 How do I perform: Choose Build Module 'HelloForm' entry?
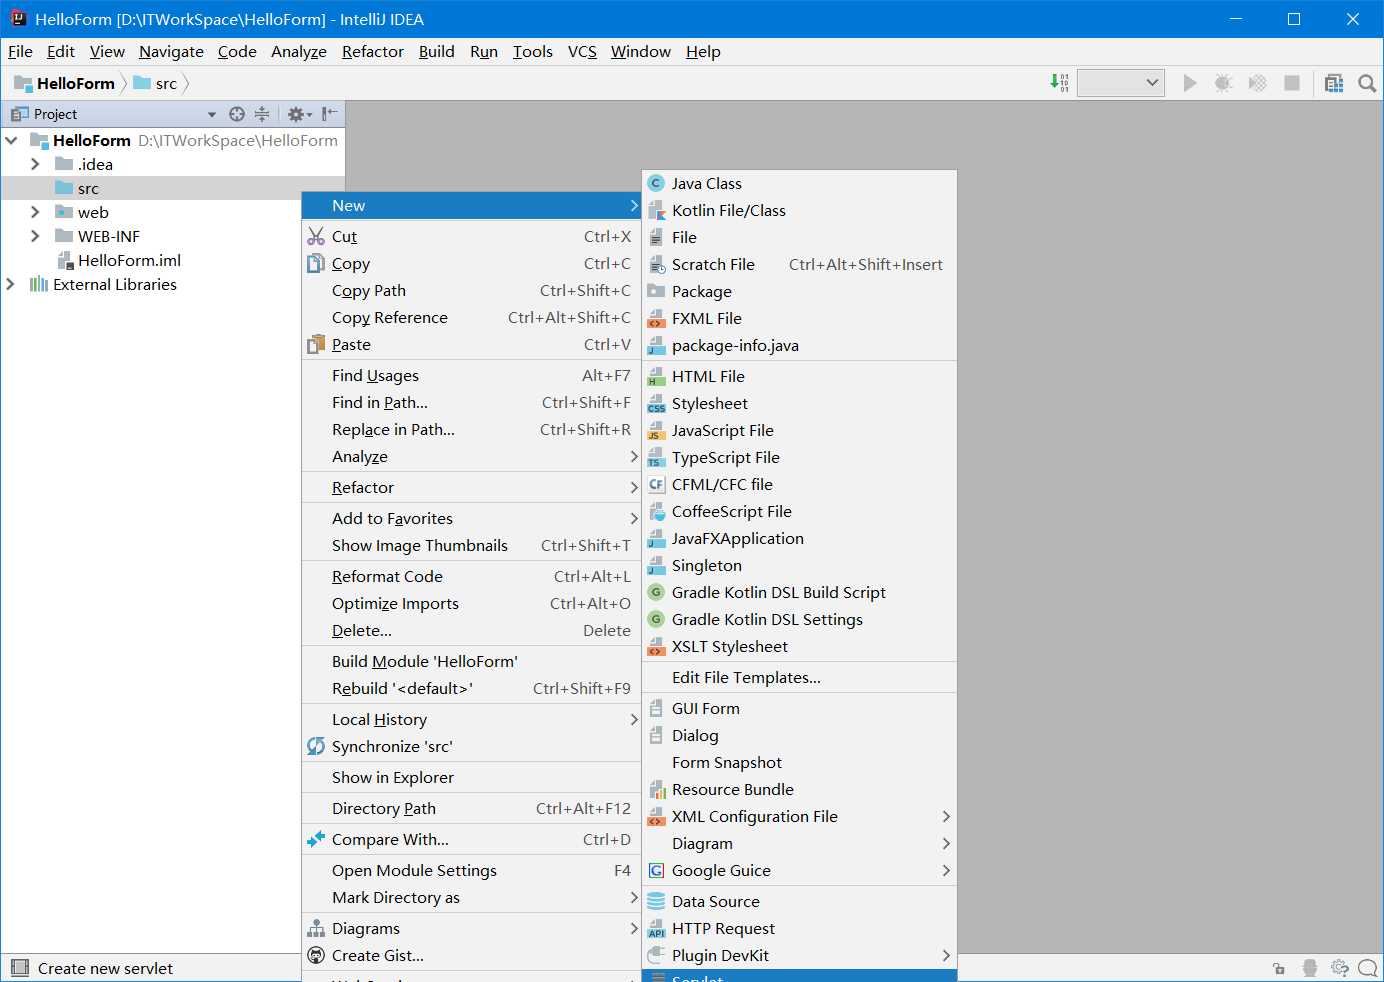click(x=471, y=661)
